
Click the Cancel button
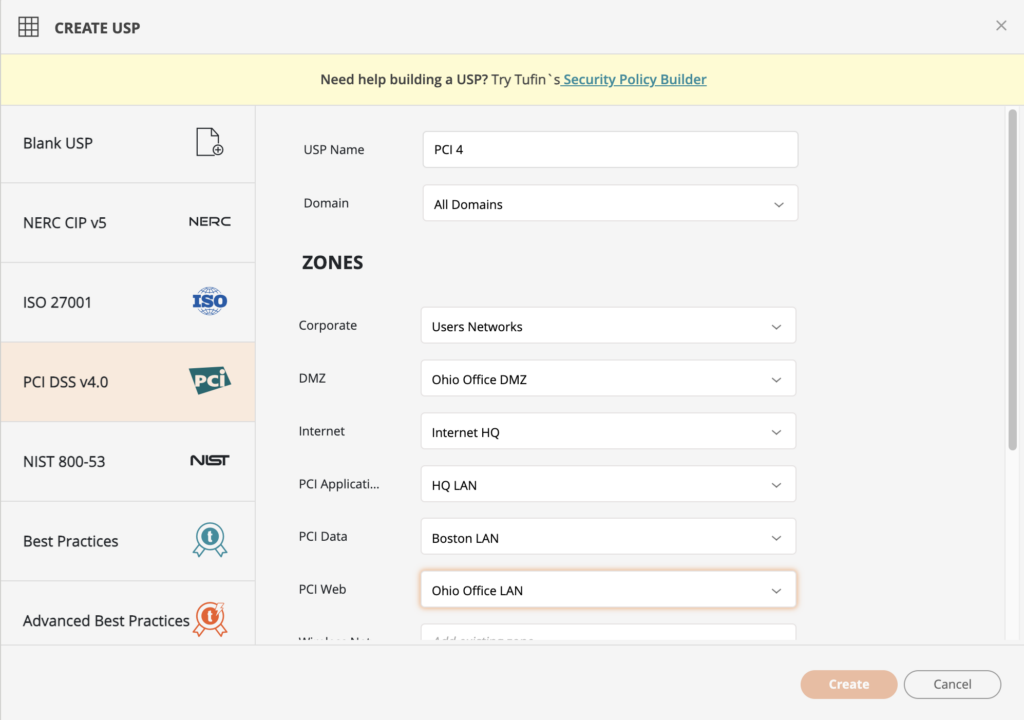click(952, 684)
